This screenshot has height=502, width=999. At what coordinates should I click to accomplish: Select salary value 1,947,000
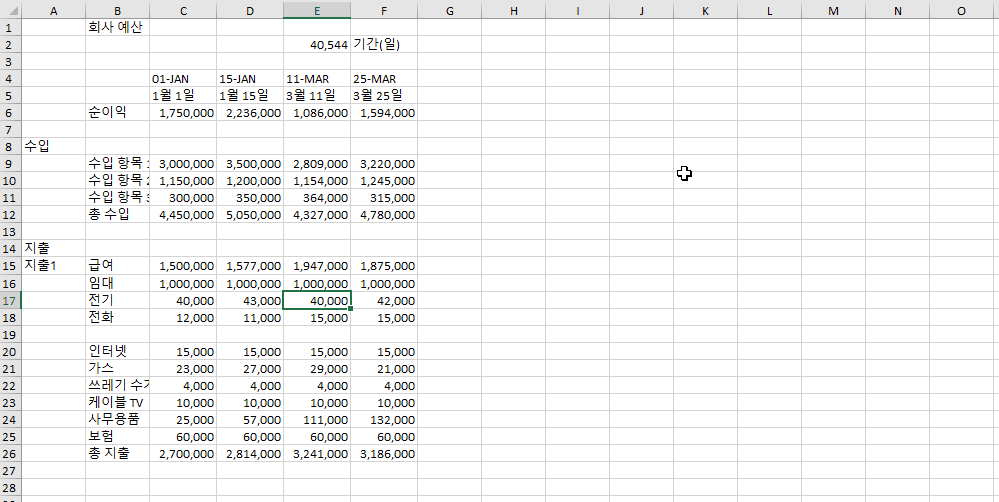click(x=317, y=266)
